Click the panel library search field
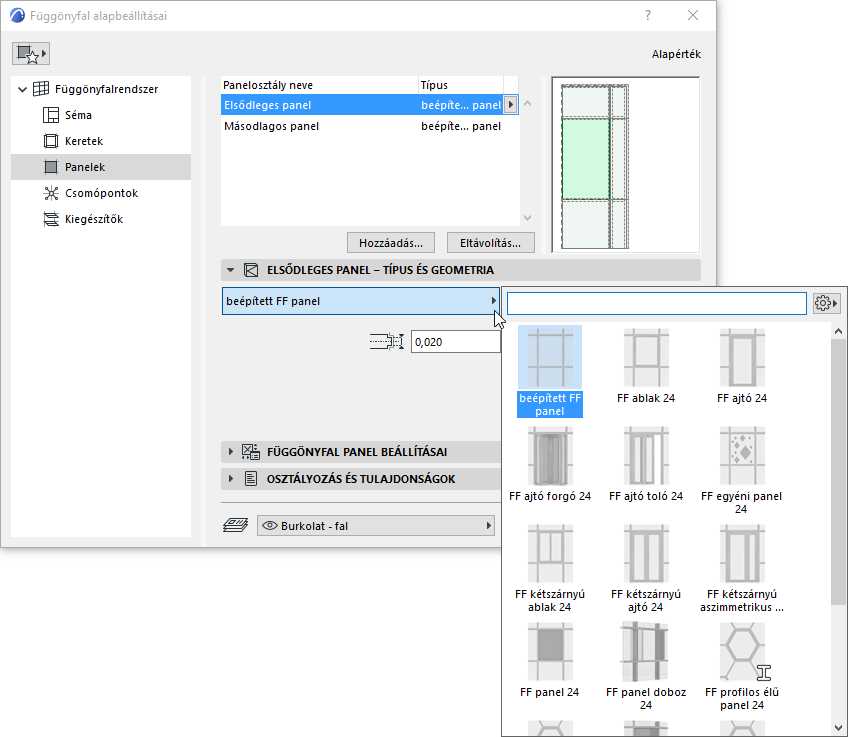This screenshot has width=848, height=737. (x=657, y=303)
